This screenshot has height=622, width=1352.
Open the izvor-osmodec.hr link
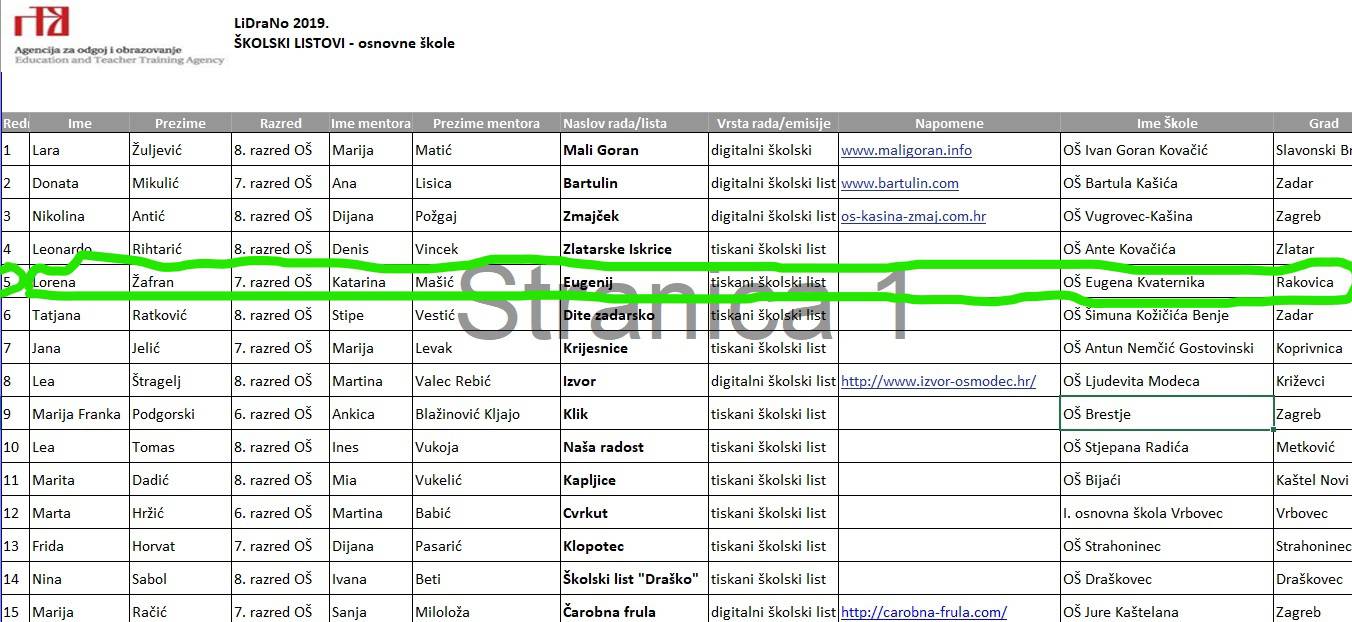[x=938, y=381]
